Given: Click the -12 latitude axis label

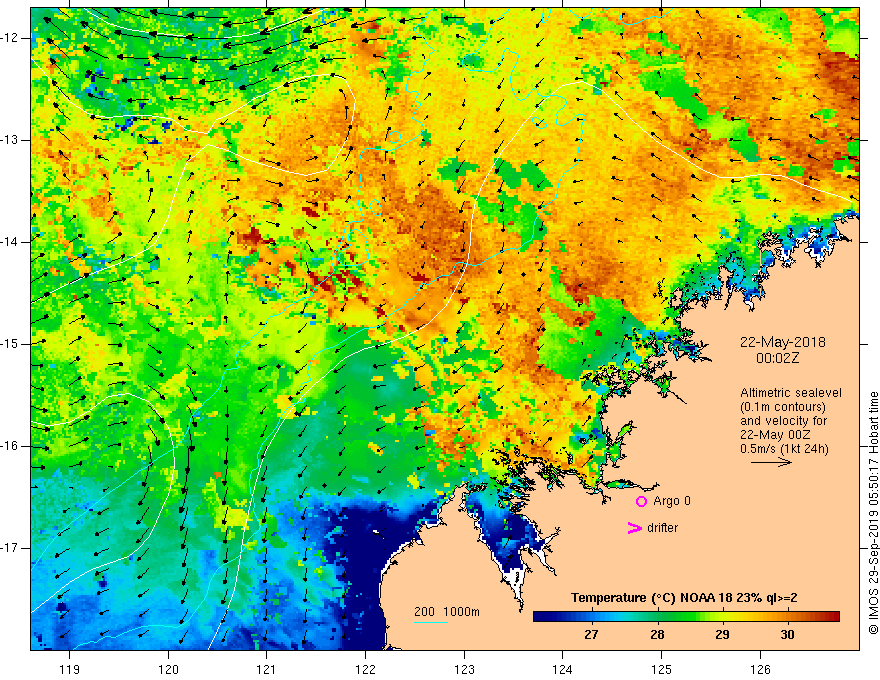Looking at the screenshot, I should click(11, 38).
